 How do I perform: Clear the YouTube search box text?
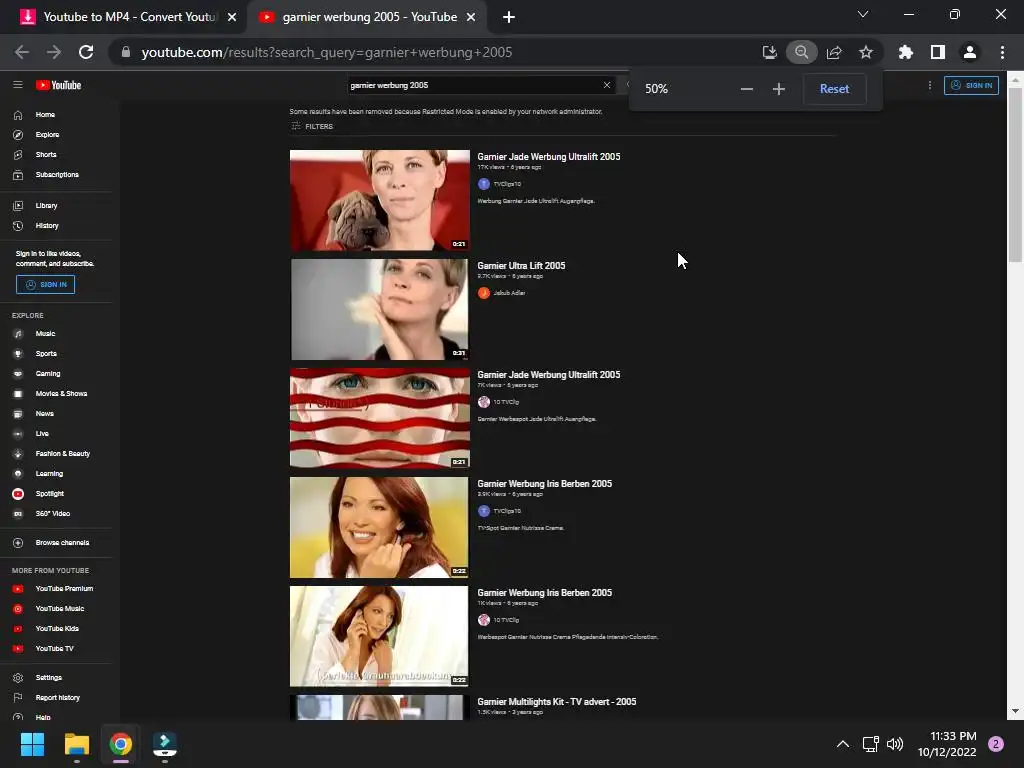[x=607, y=85]
